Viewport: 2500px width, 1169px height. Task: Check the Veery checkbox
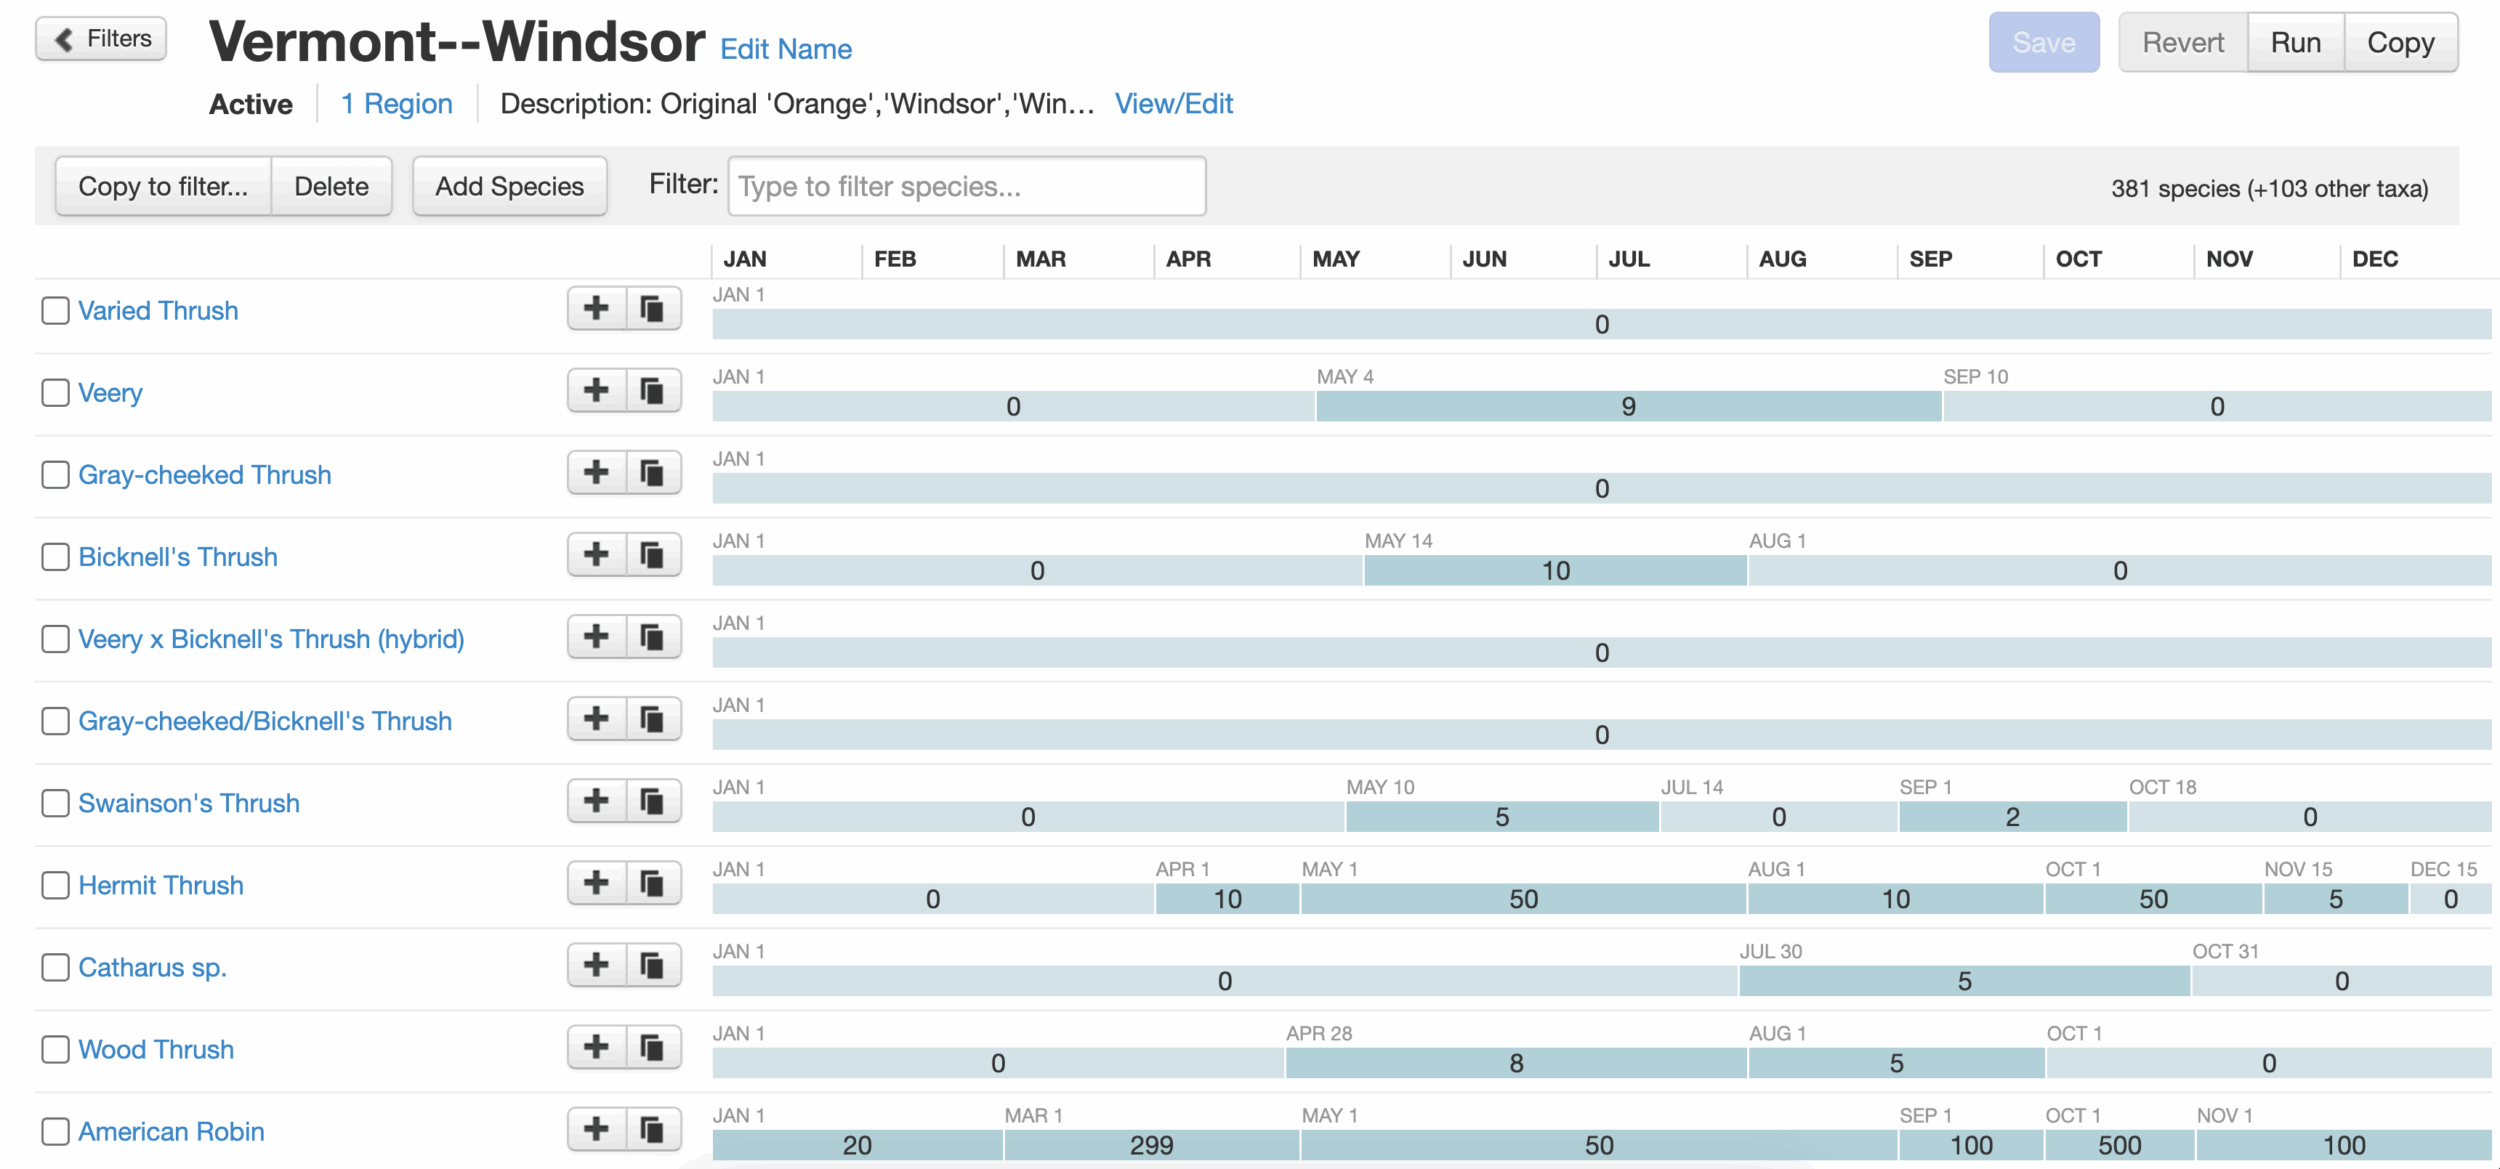coord(55,392)
